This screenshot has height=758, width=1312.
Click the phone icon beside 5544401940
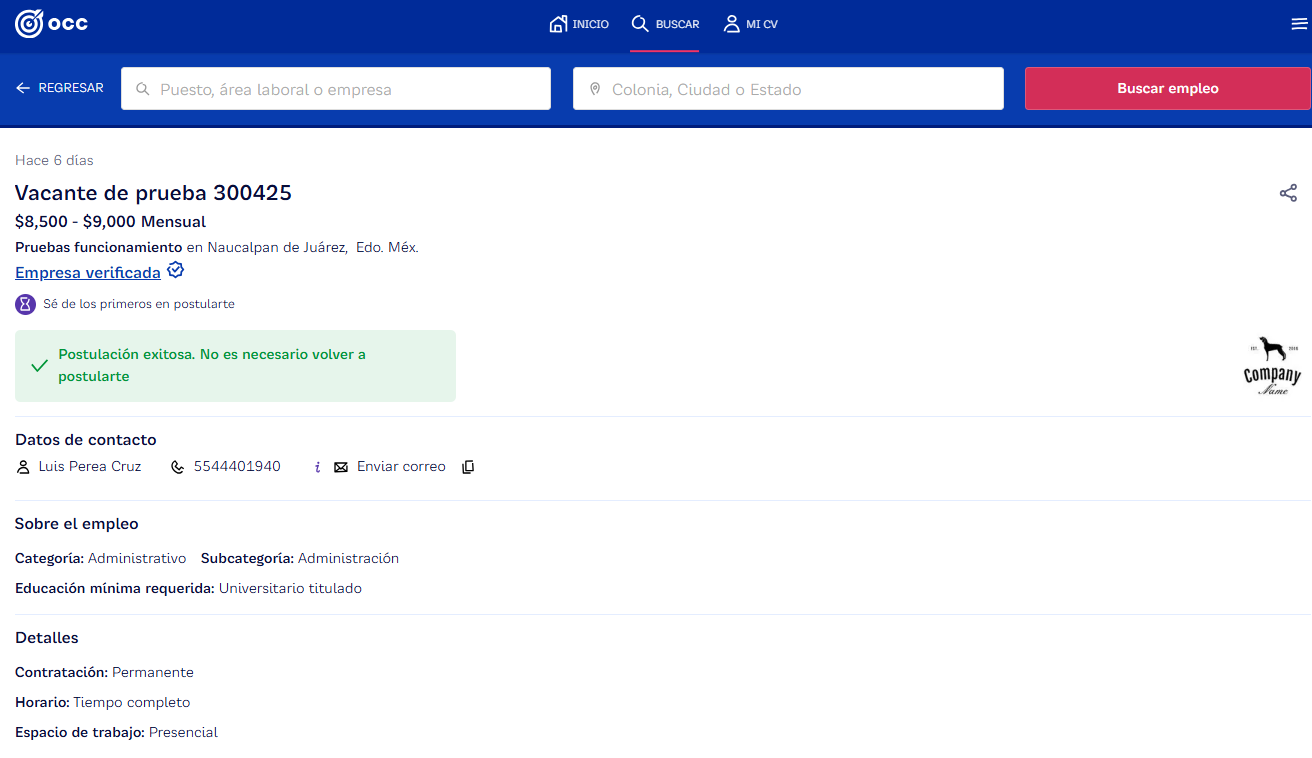pos(178,467)
